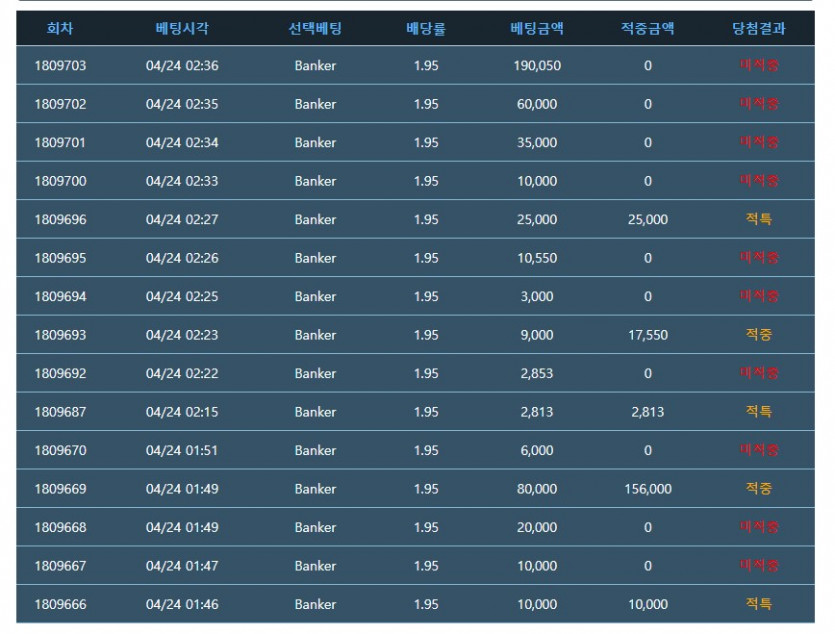Screen dimensions: 835x634
Task: Click red 미적중 result in row 1809703
Action: coord(759,65)
